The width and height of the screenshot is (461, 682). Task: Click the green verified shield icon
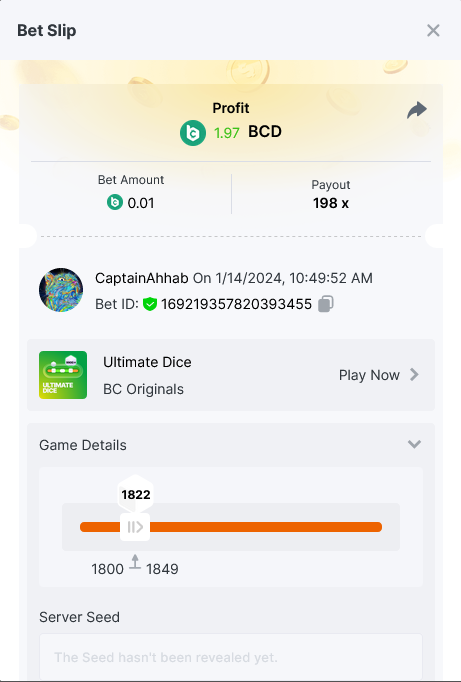tap(150, 304)
